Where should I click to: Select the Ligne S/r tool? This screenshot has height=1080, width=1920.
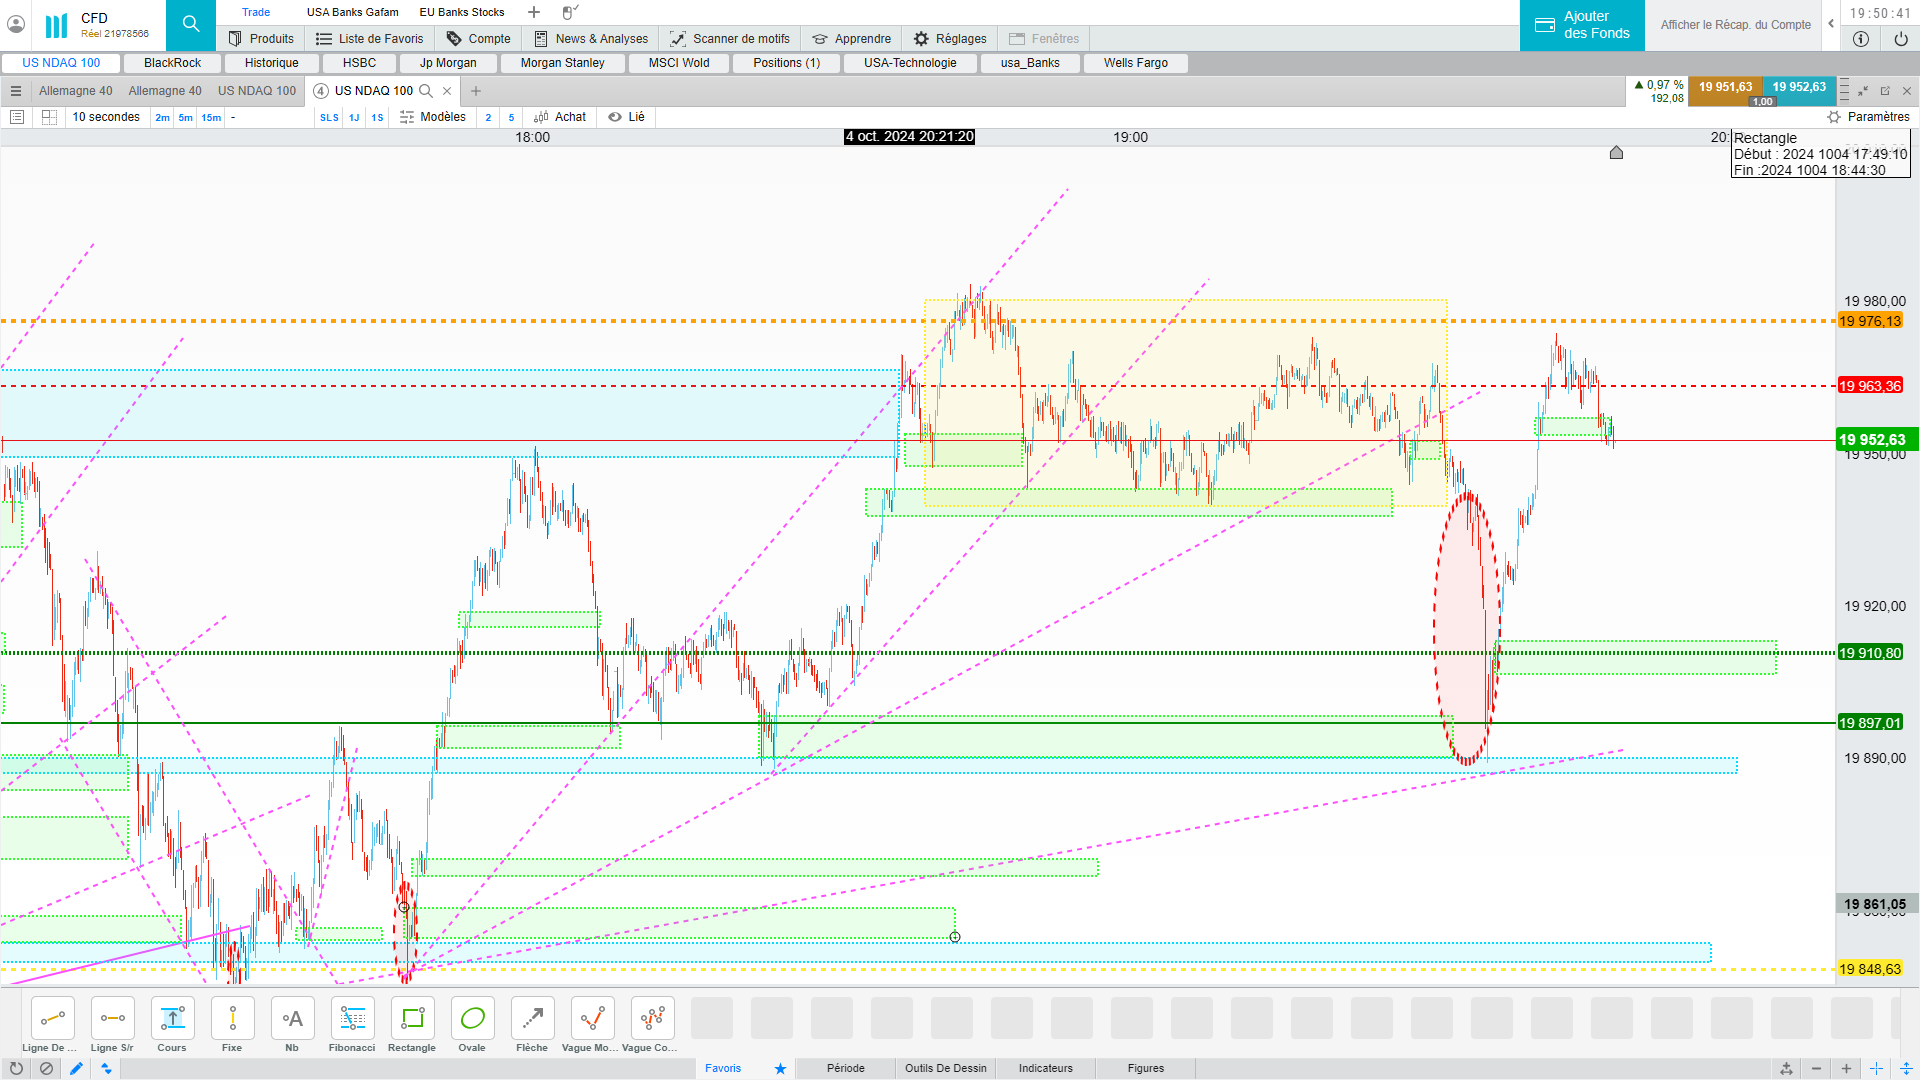(112, 1019)
